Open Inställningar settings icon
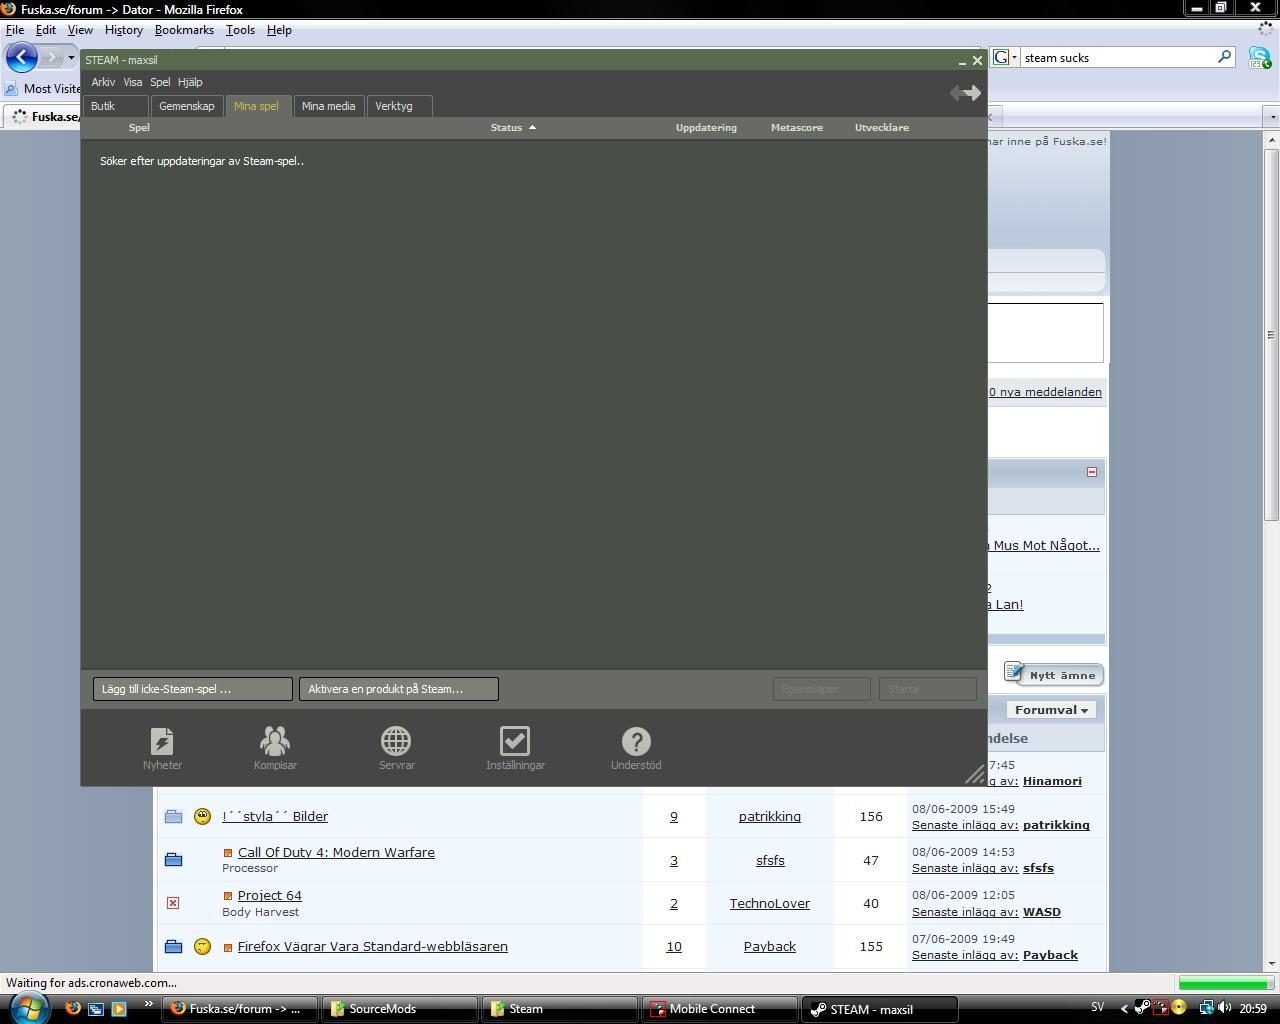1280x1024 pixels. tap(515, 748)
